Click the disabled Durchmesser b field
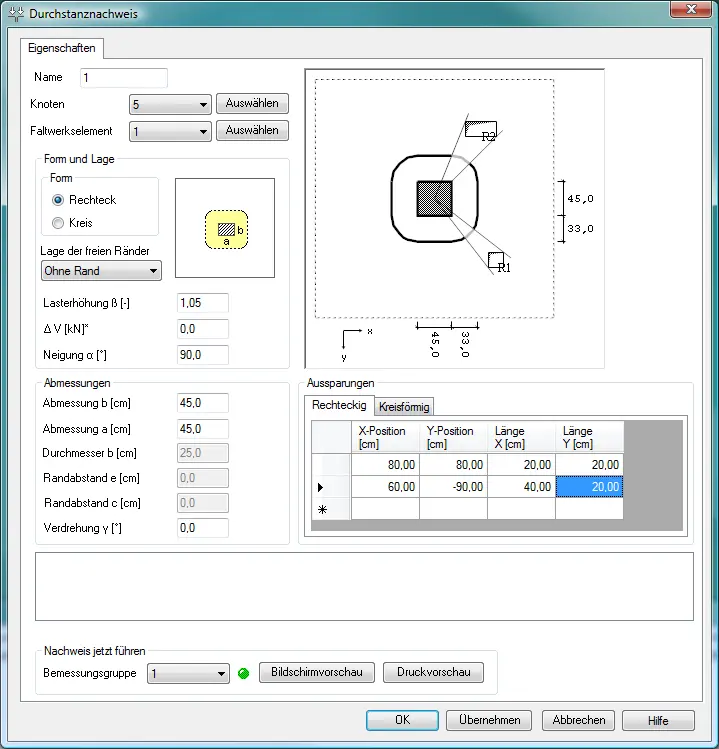The height and width of the screenshot is (749, 719). 203,453
